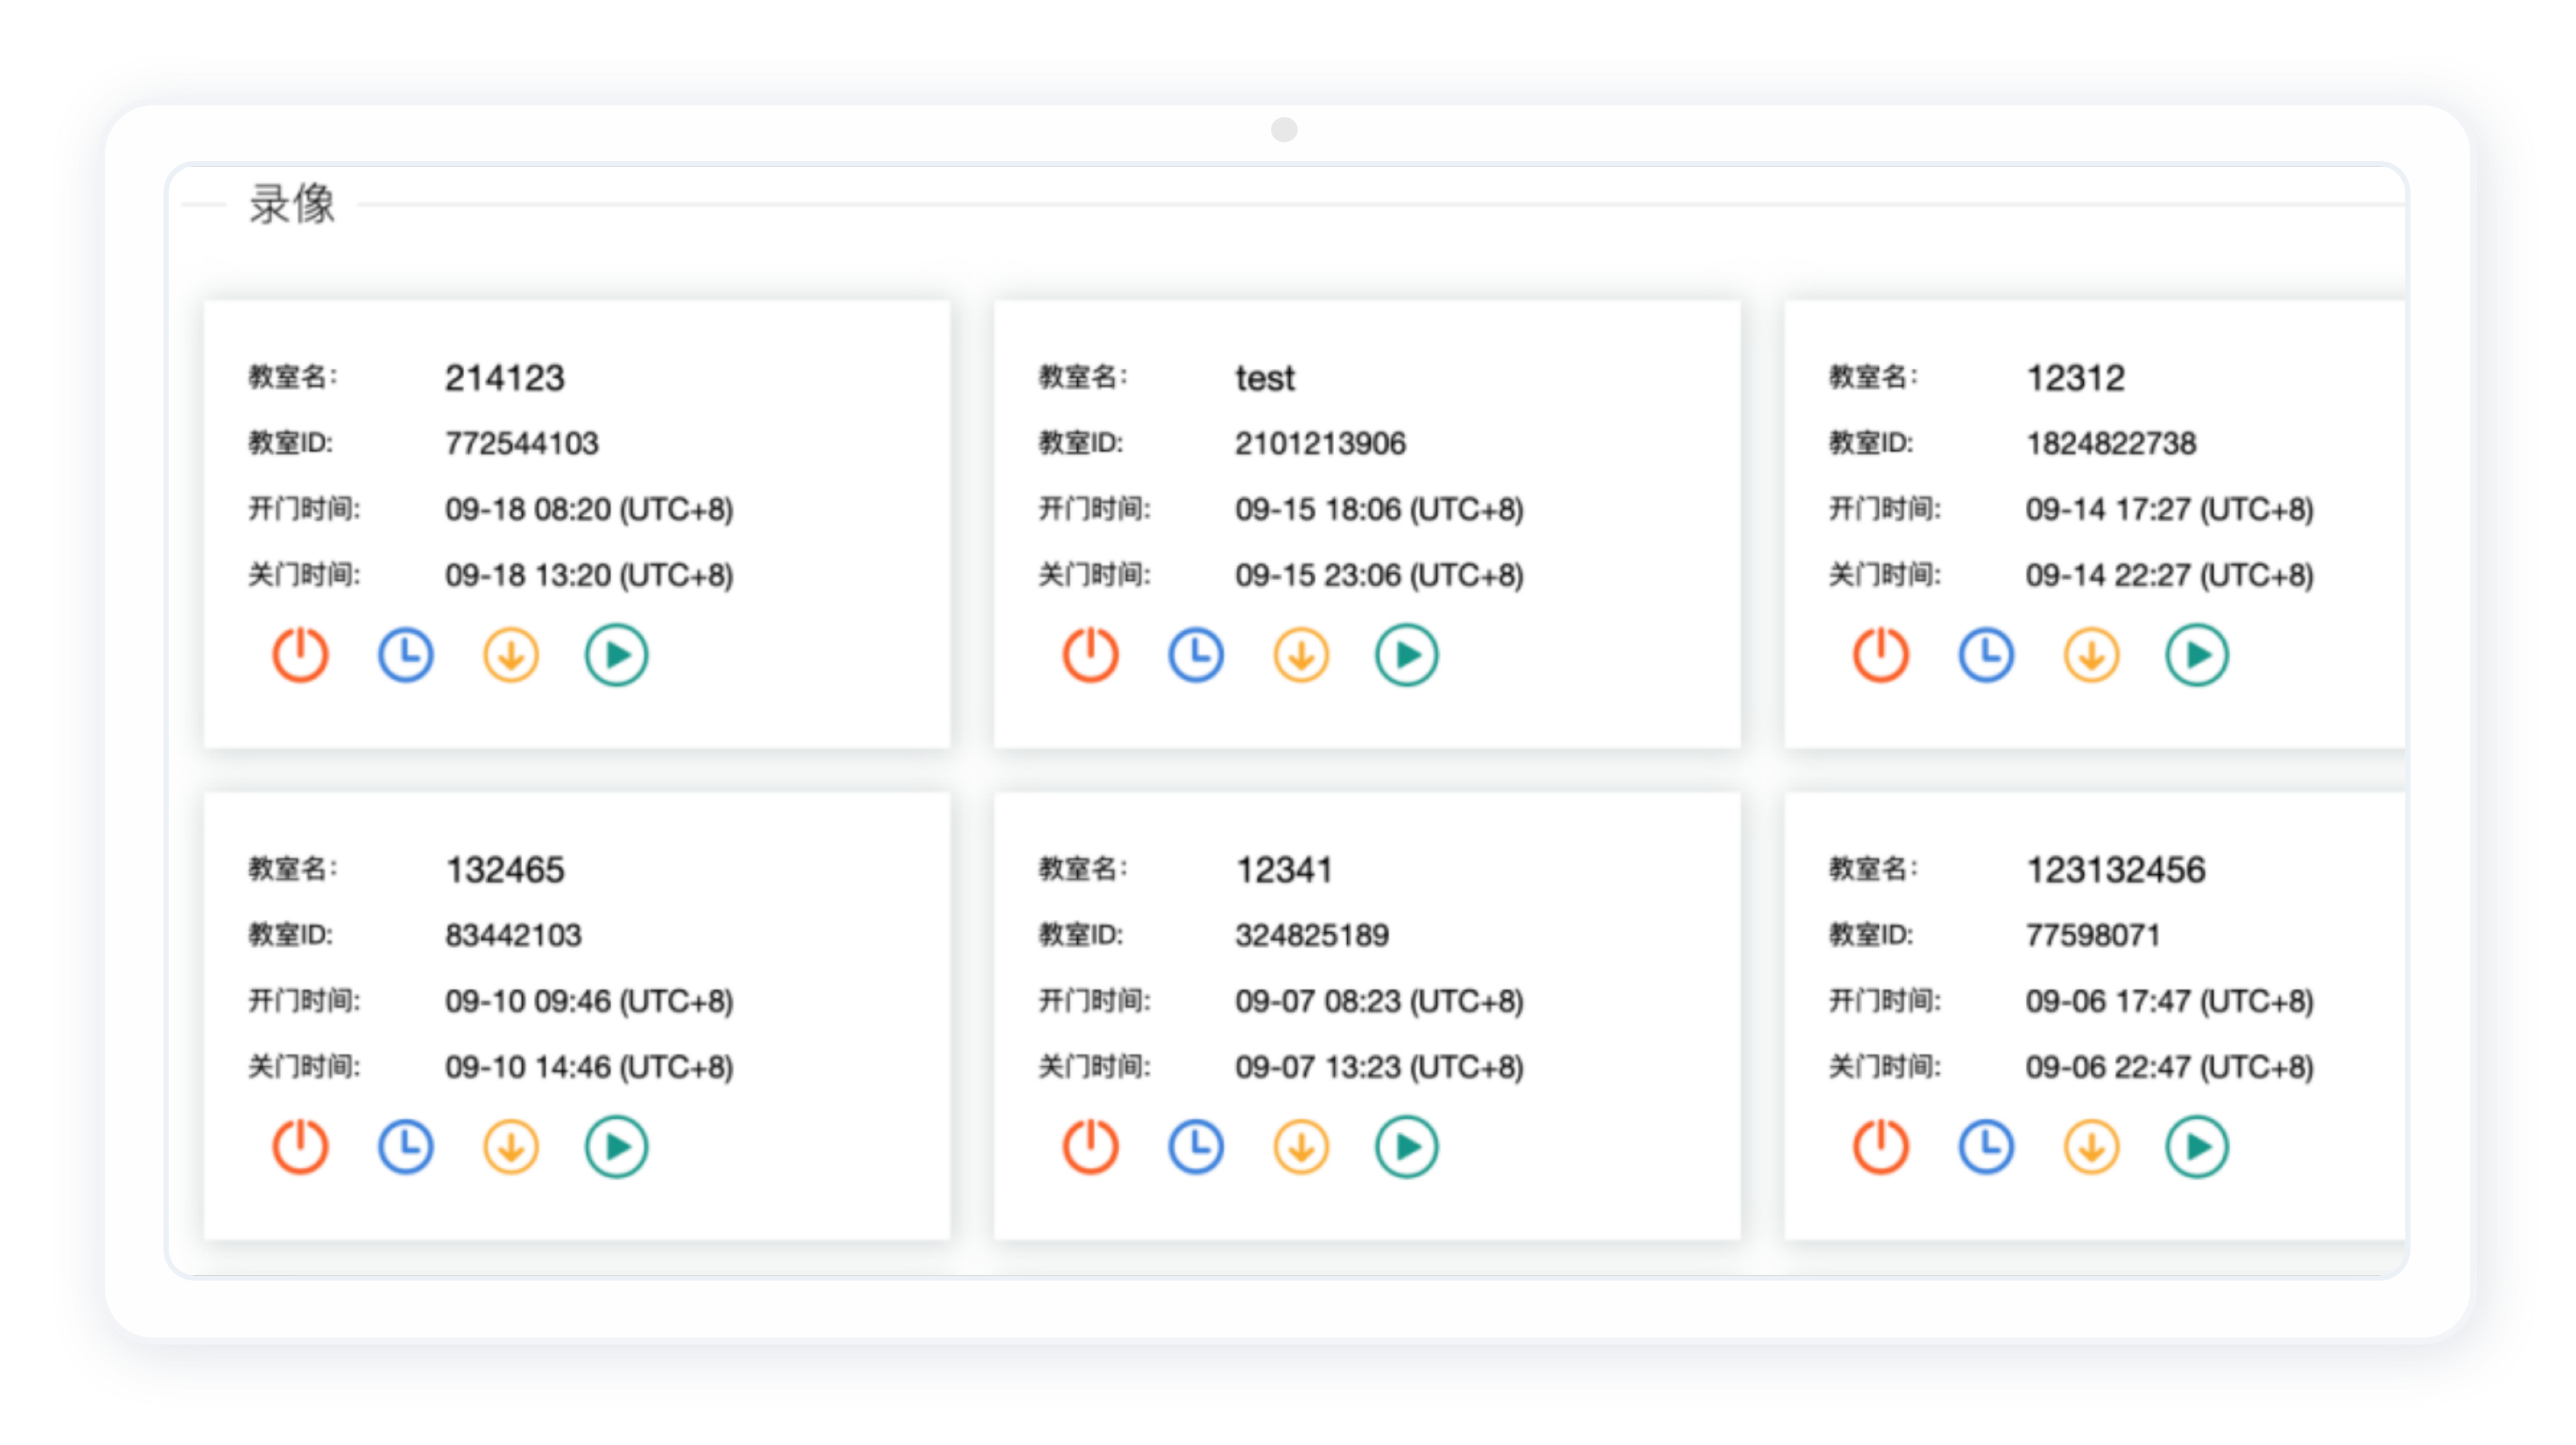Play the recording of classroom 12341
The image size is (2576, 1445).
point(1406,1146)
